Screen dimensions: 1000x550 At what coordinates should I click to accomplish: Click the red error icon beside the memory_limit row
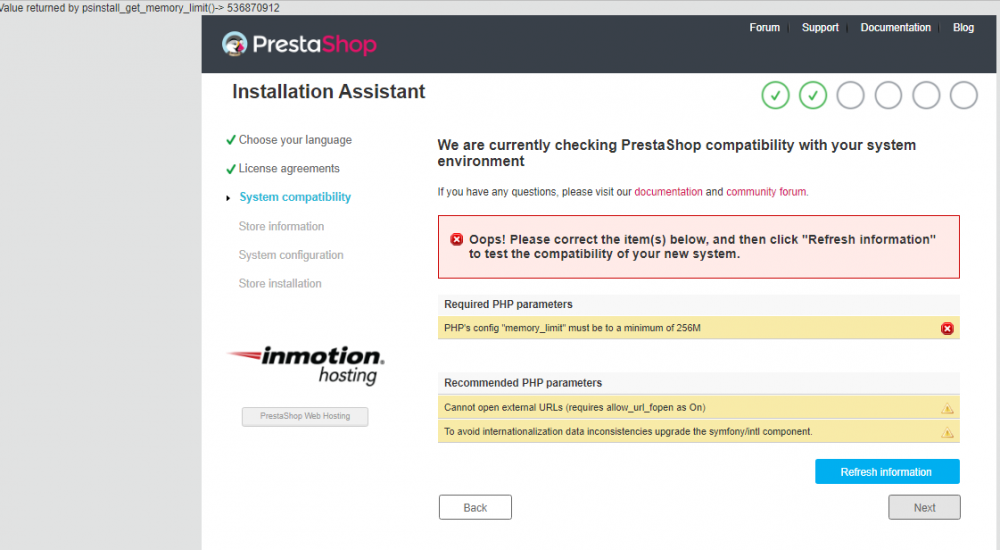coord(947,329)
